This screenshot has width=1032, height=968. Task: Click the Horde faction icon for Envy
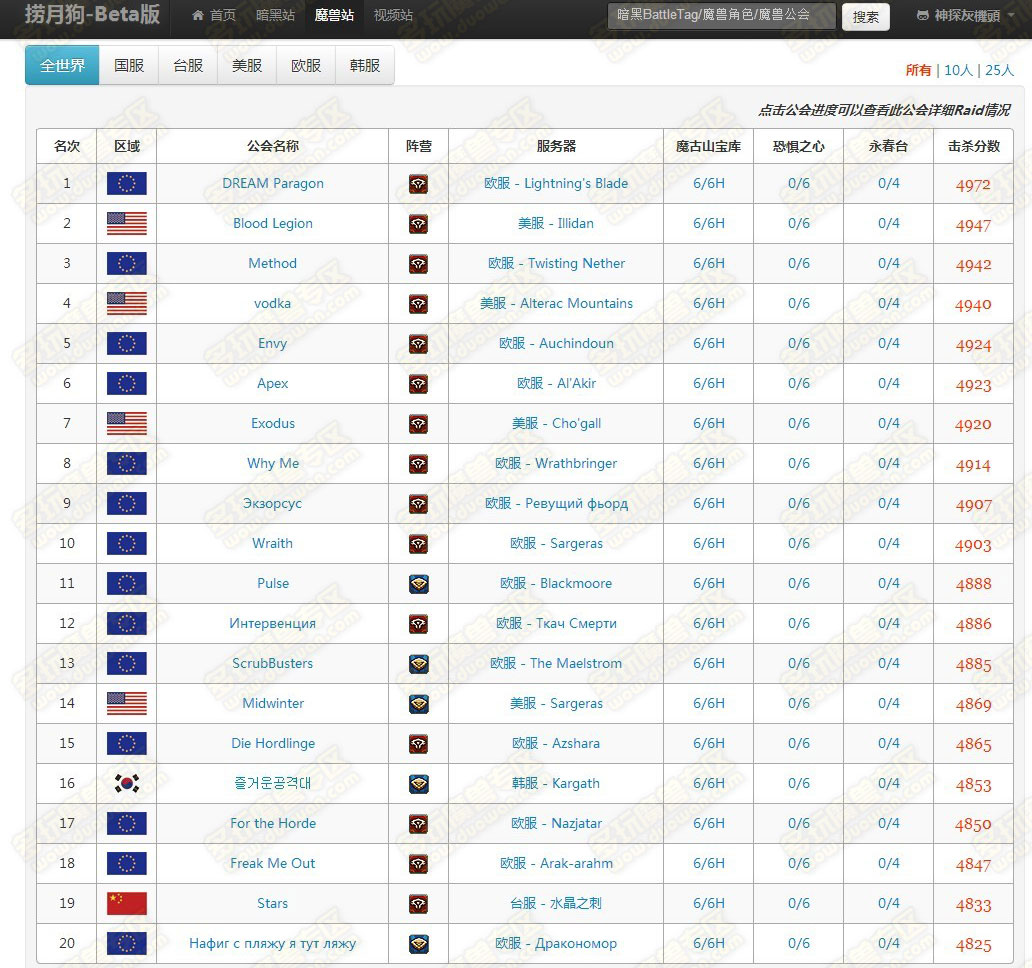(419, 344)
